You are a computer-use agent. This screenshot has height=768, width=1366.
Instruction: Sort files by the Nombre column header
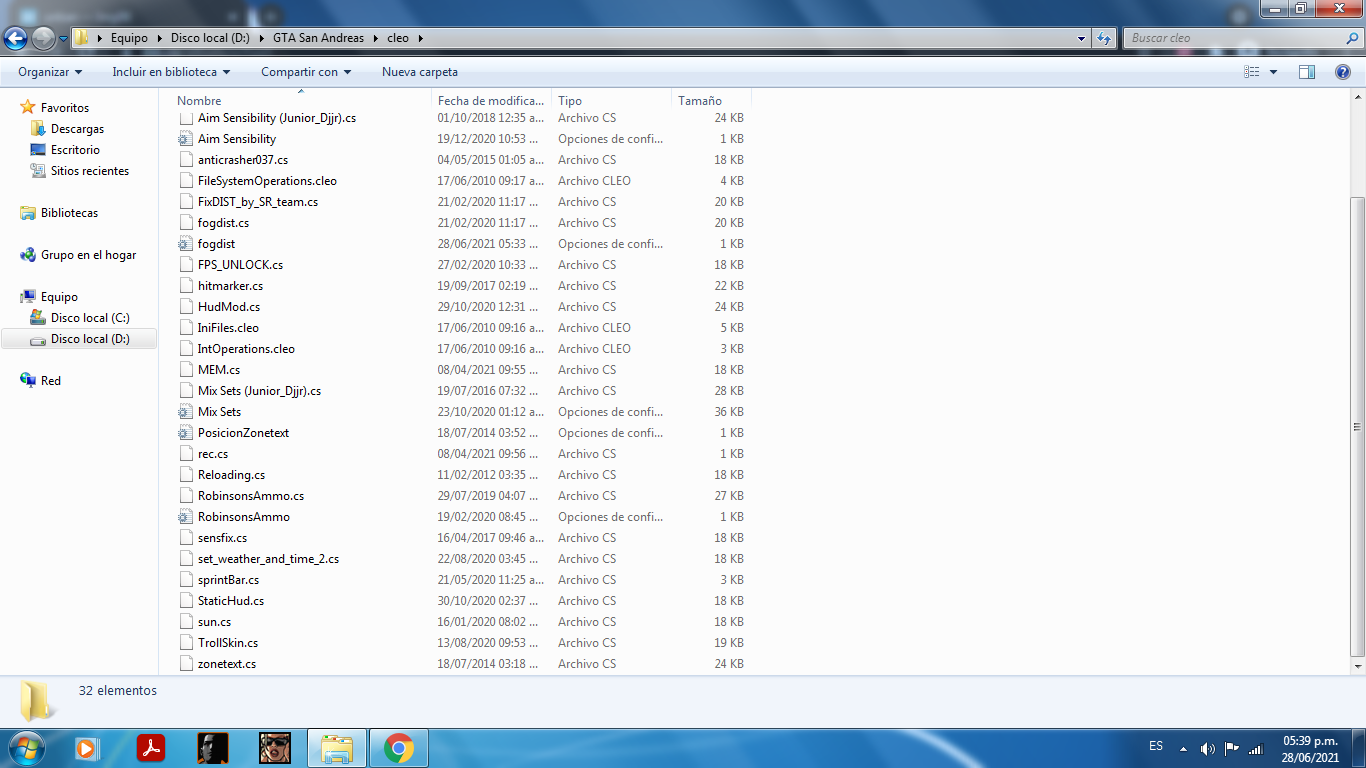(x=304, y=101)
